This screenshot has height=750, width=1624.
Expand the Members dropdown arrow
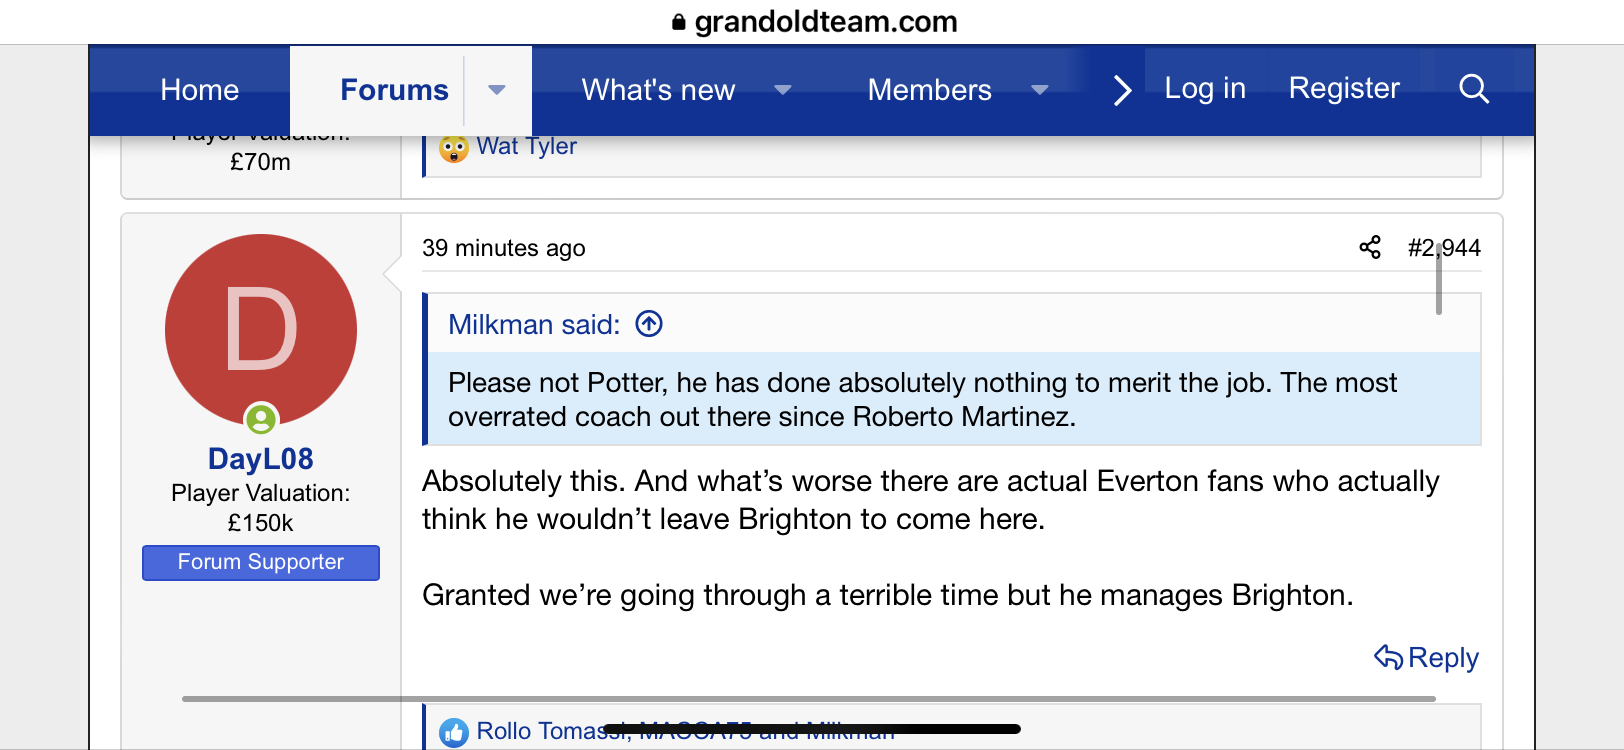tap(1040, 90)
